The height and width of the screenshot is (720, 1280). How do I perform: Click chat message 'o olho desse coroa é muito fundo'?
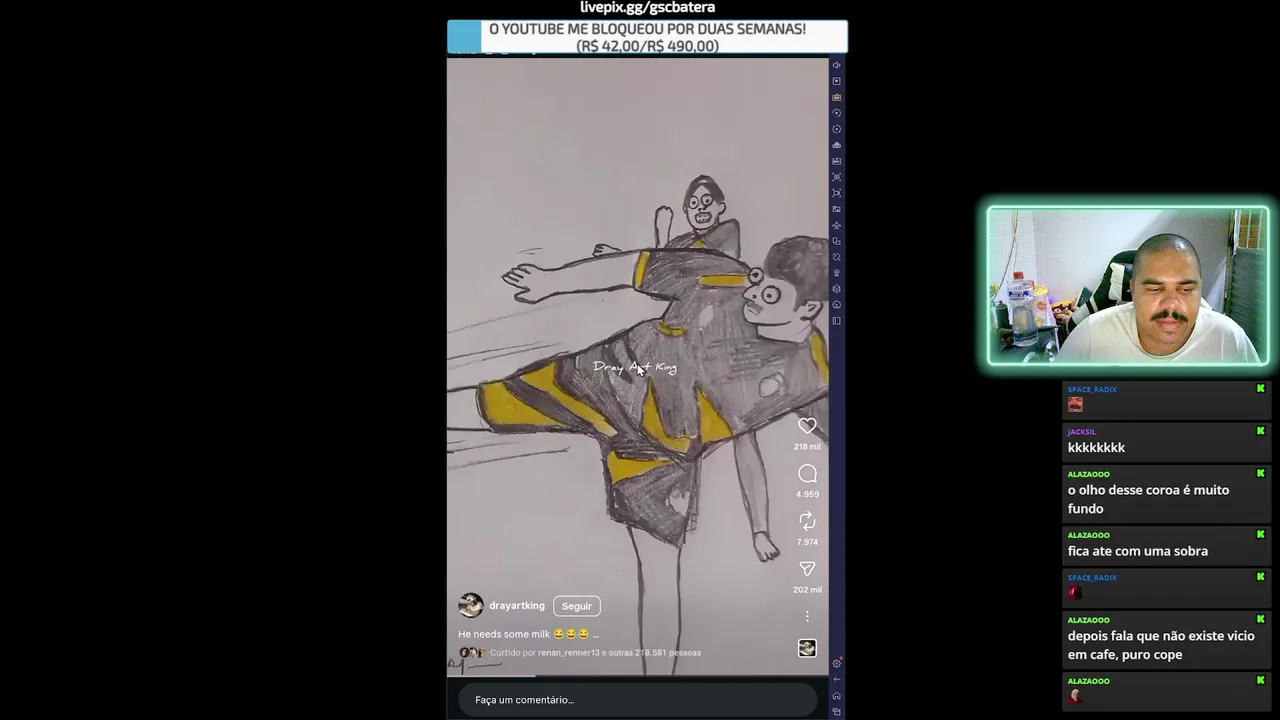(1148, 499)
